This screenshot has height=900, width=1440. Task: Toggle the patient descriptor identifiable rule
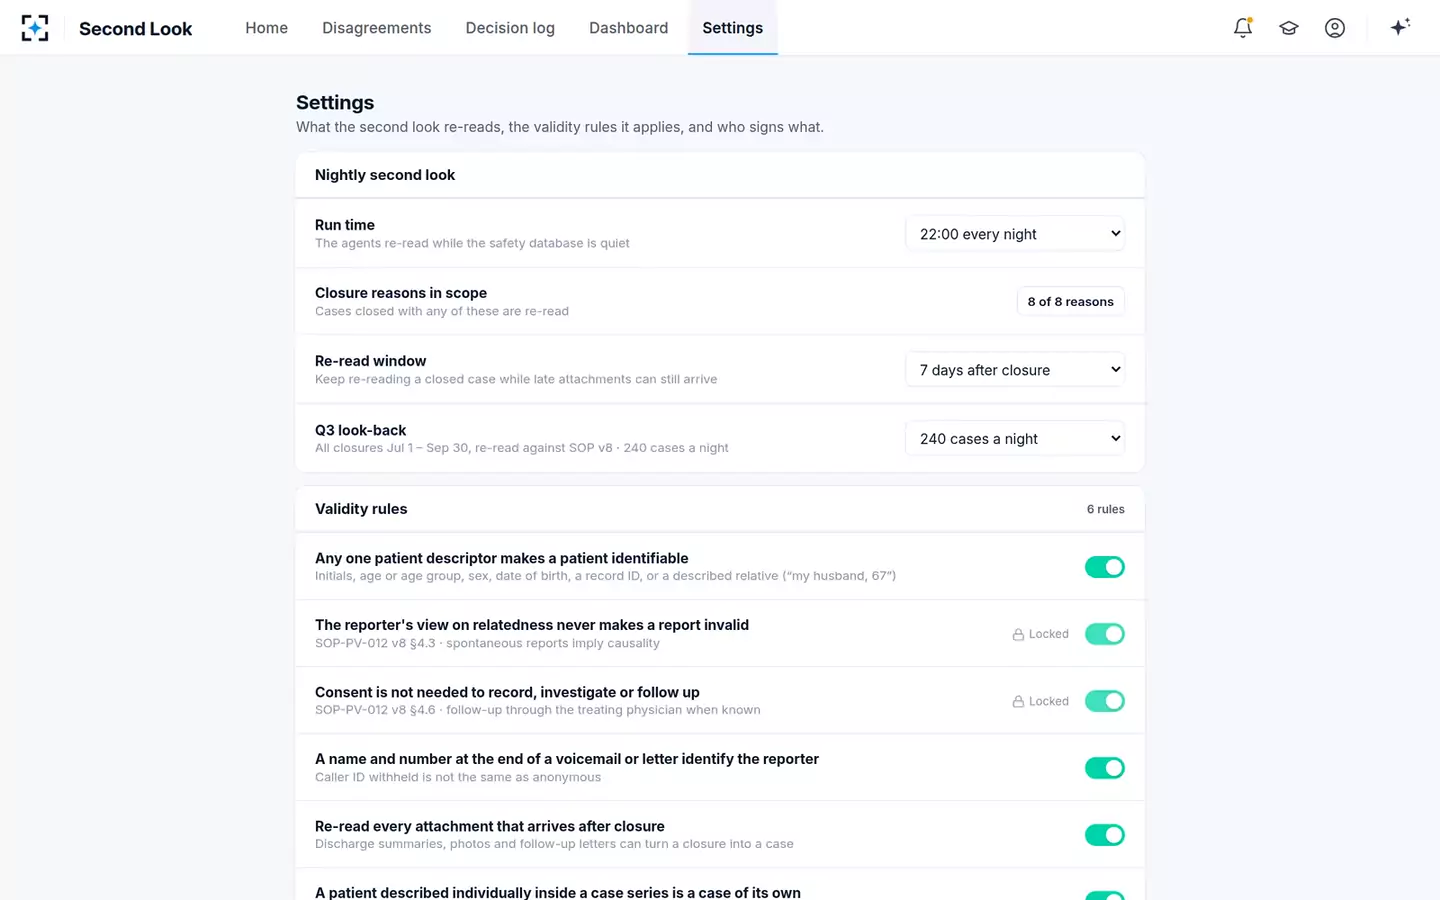coord(1105,567)
